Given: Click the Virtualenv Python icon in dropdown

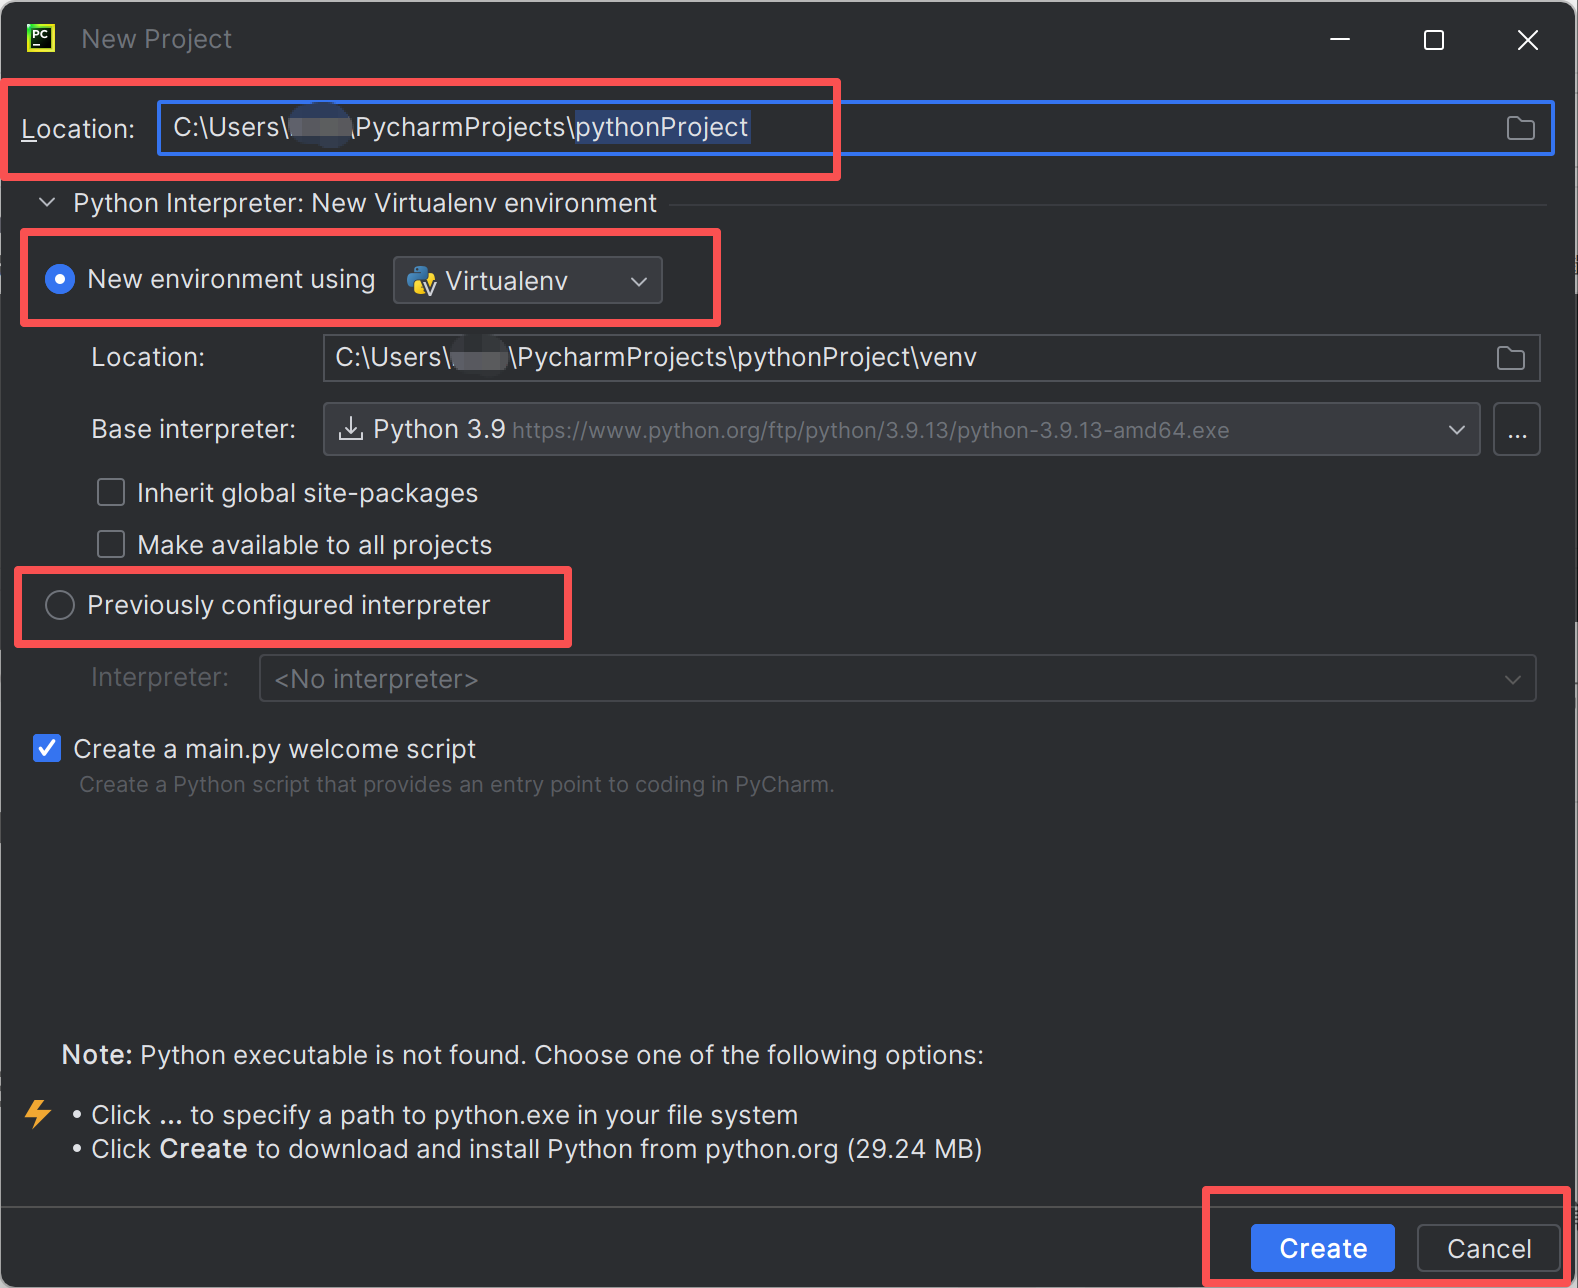Looking at the screenshot, I should click(423, 281).
